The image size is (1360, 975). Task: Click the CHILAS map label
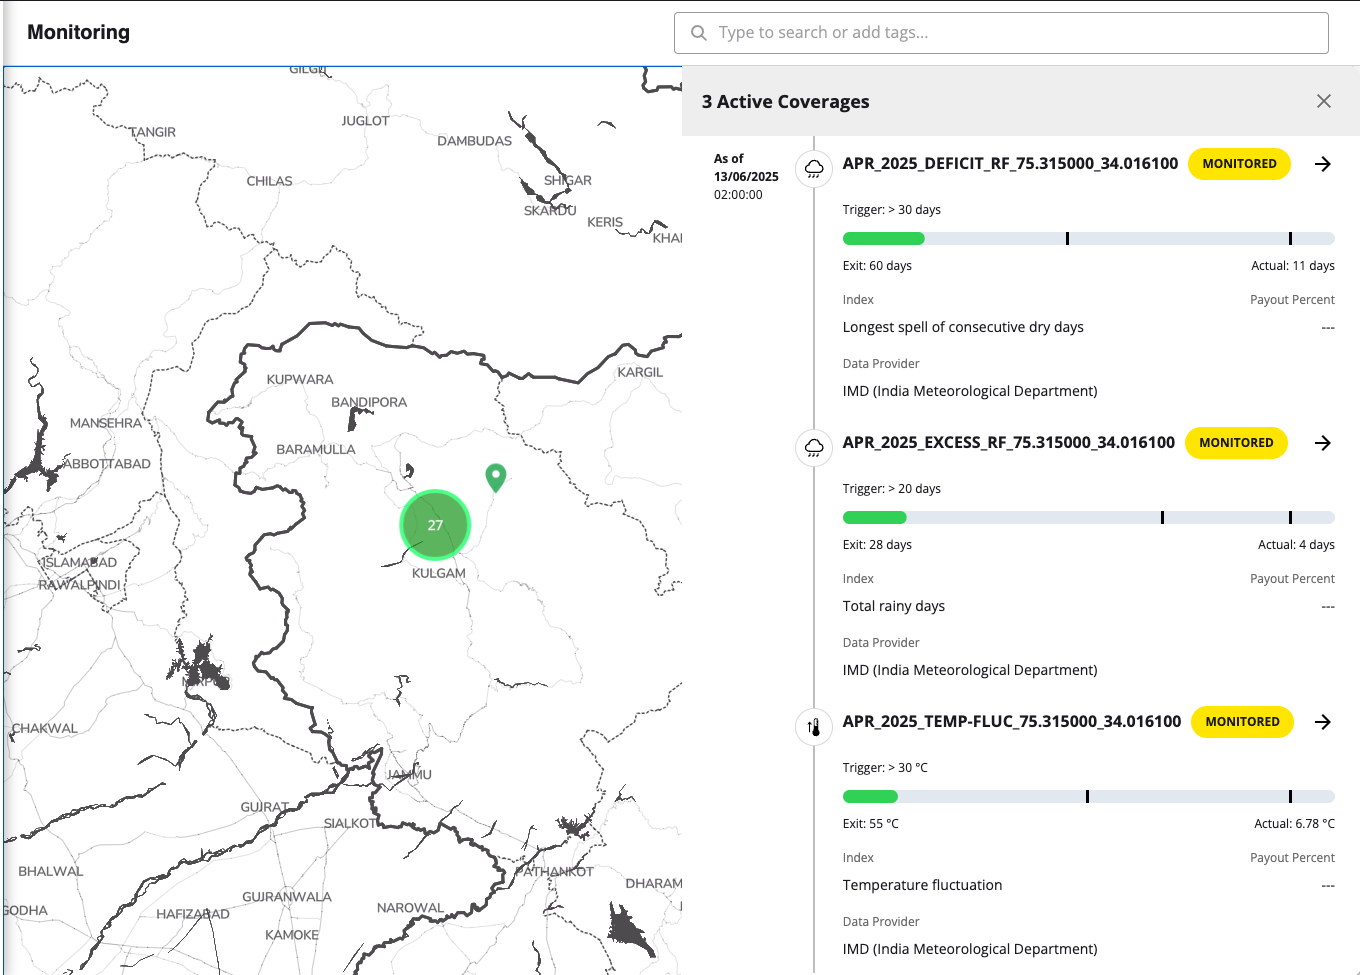pyautogui.click(x=270, y=181)
